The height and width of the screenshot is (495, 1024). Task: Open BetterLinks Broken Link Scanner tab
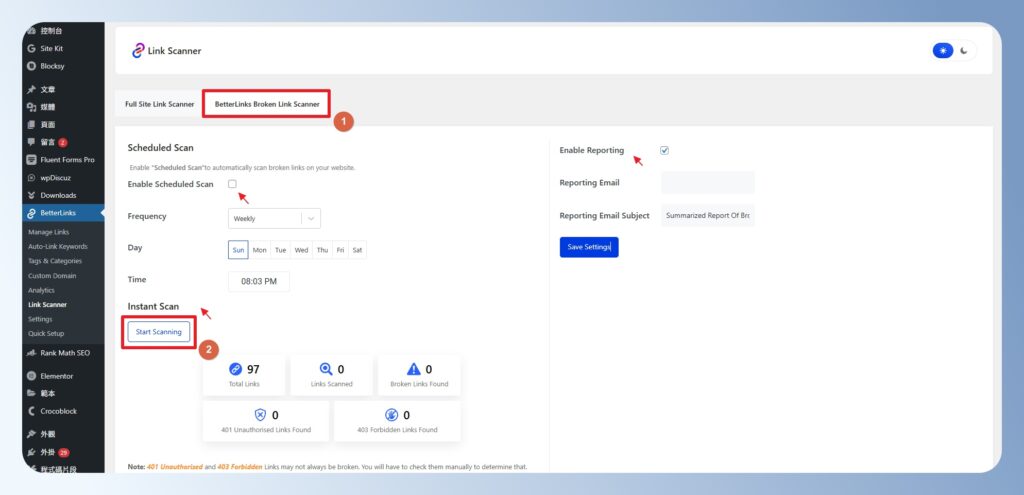point(267,104)
